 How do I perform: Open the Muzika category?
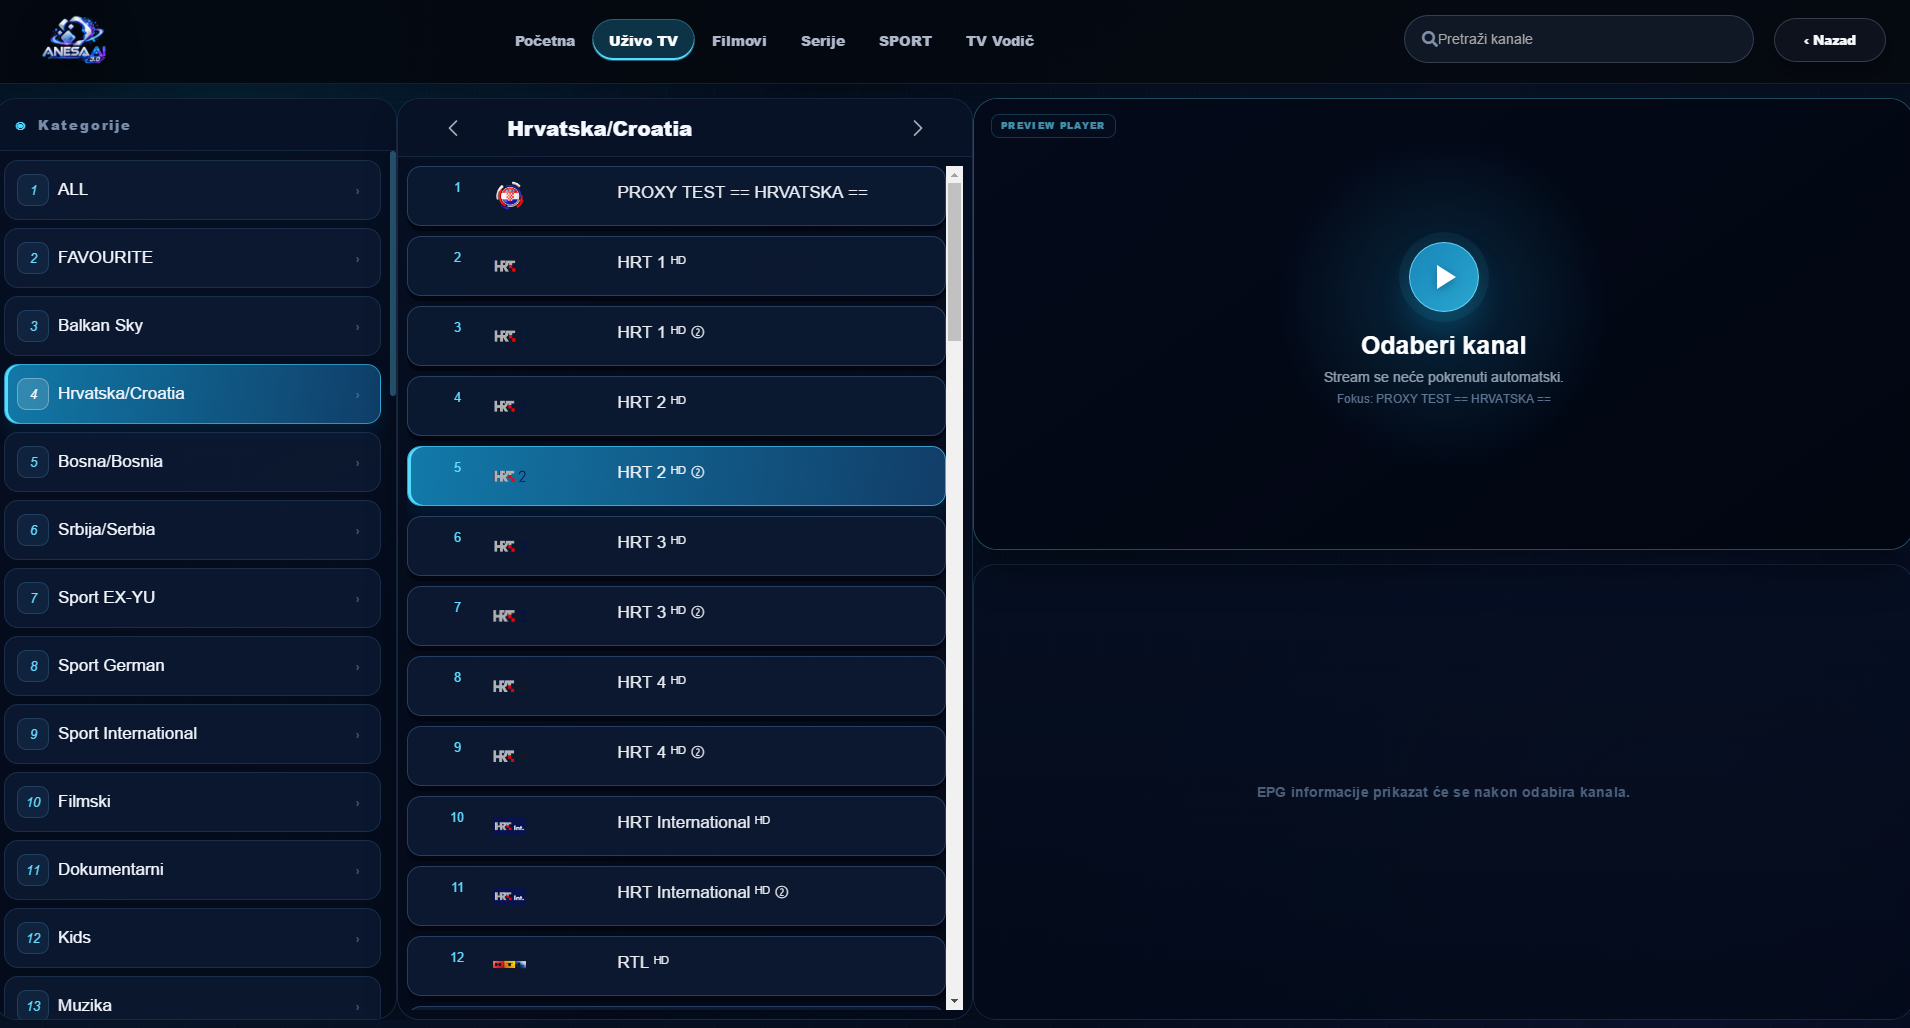[192, 1000]
